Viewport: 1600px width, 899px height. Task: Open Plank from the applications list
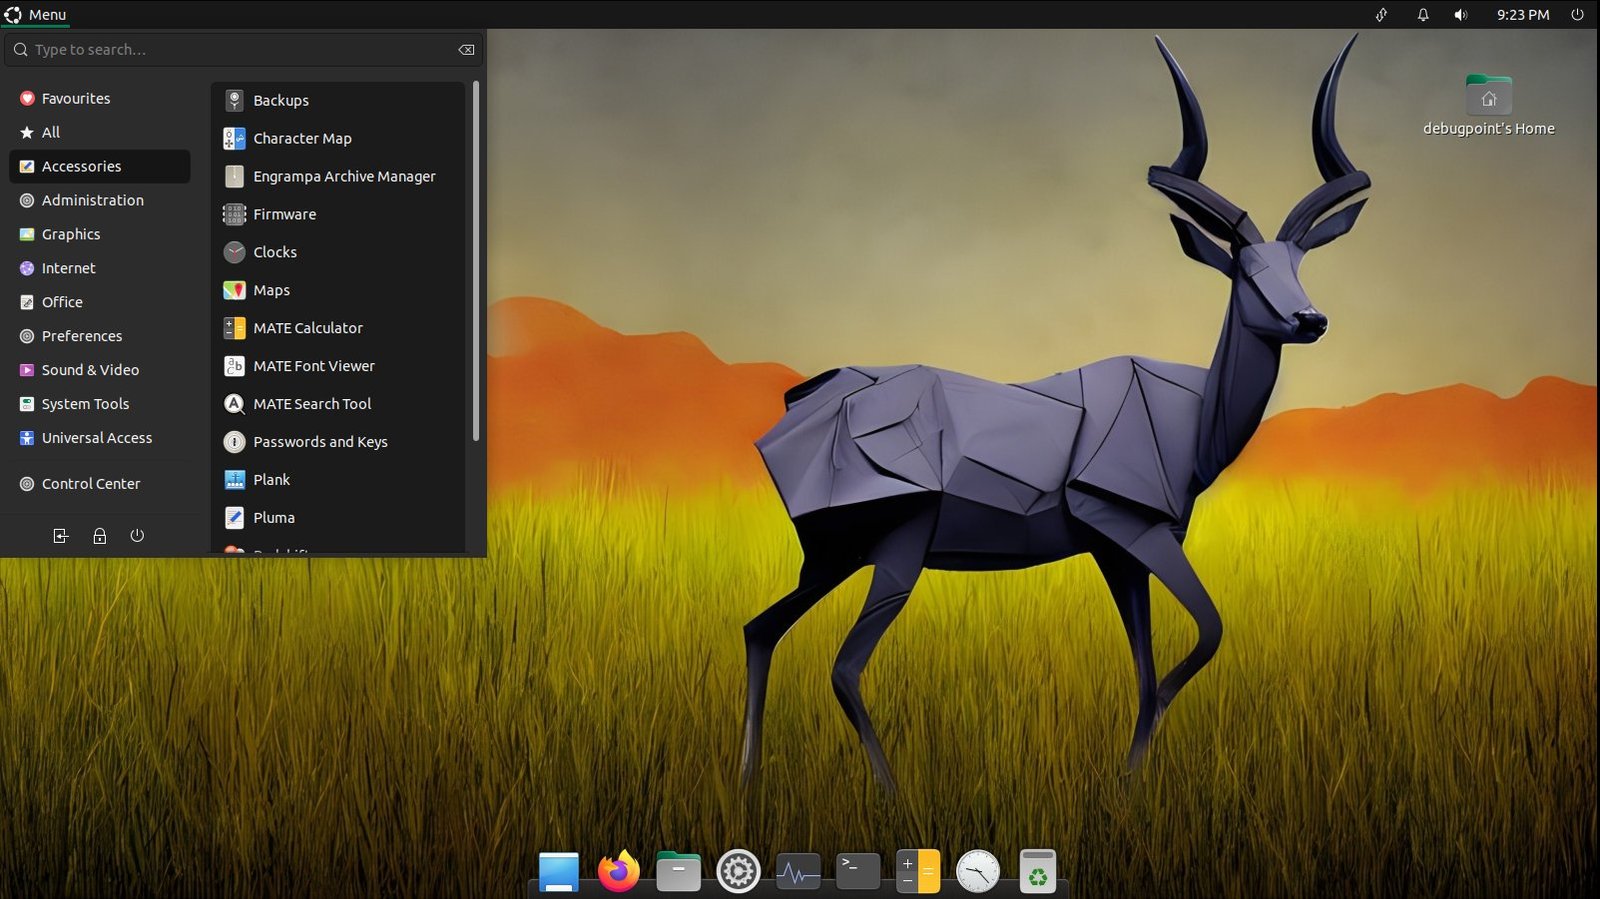(x=339, y=481)
